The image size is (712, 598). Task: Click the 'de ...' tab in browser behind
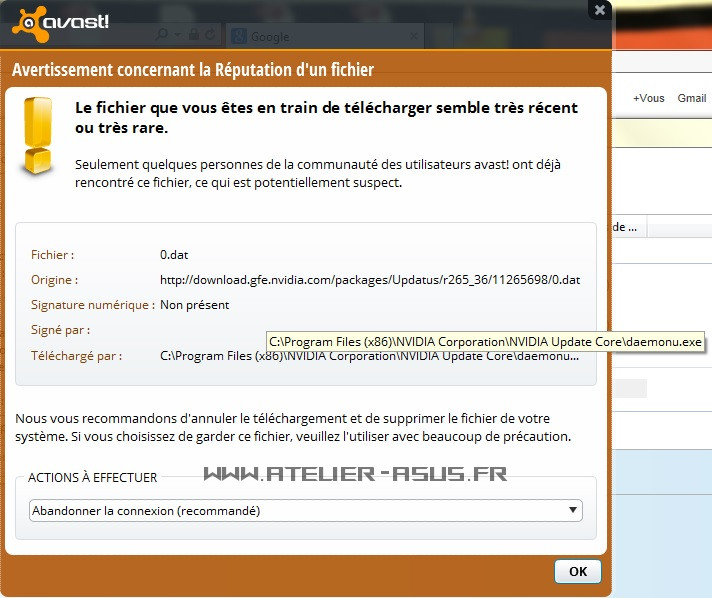(625, 227)
